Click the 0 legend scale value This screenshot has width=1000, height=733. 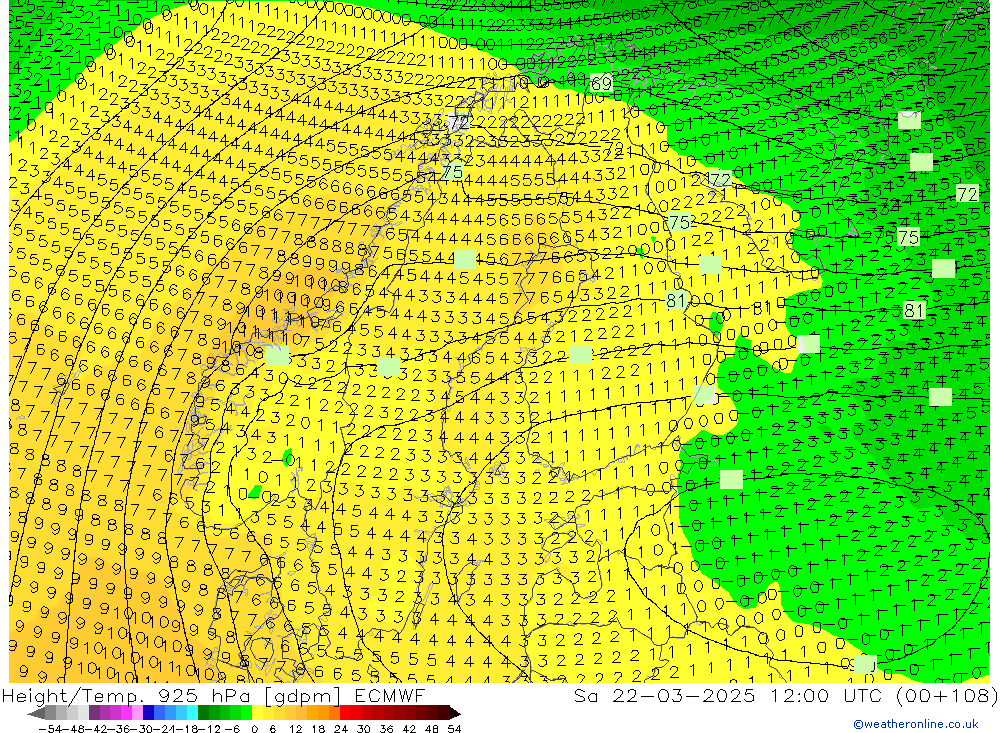coord(254,729)
